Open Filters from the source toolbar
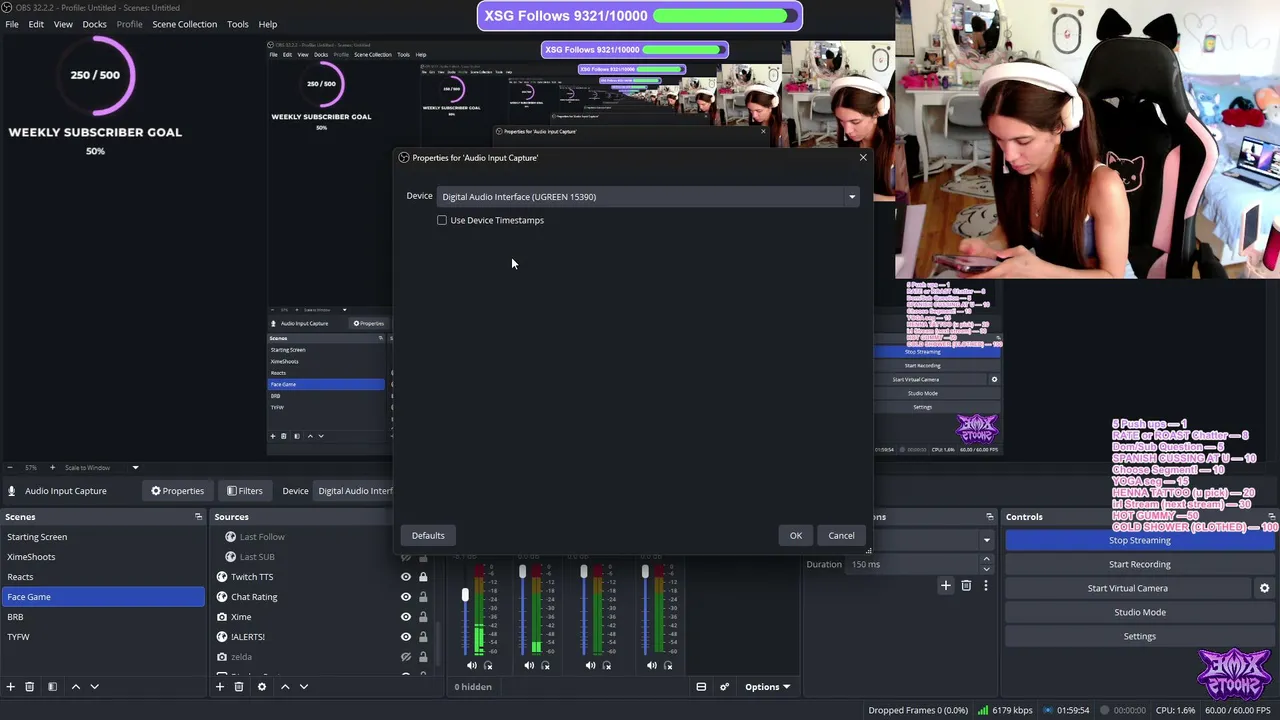Viewport: 1280px width, 720px height. tap(244, 491)
